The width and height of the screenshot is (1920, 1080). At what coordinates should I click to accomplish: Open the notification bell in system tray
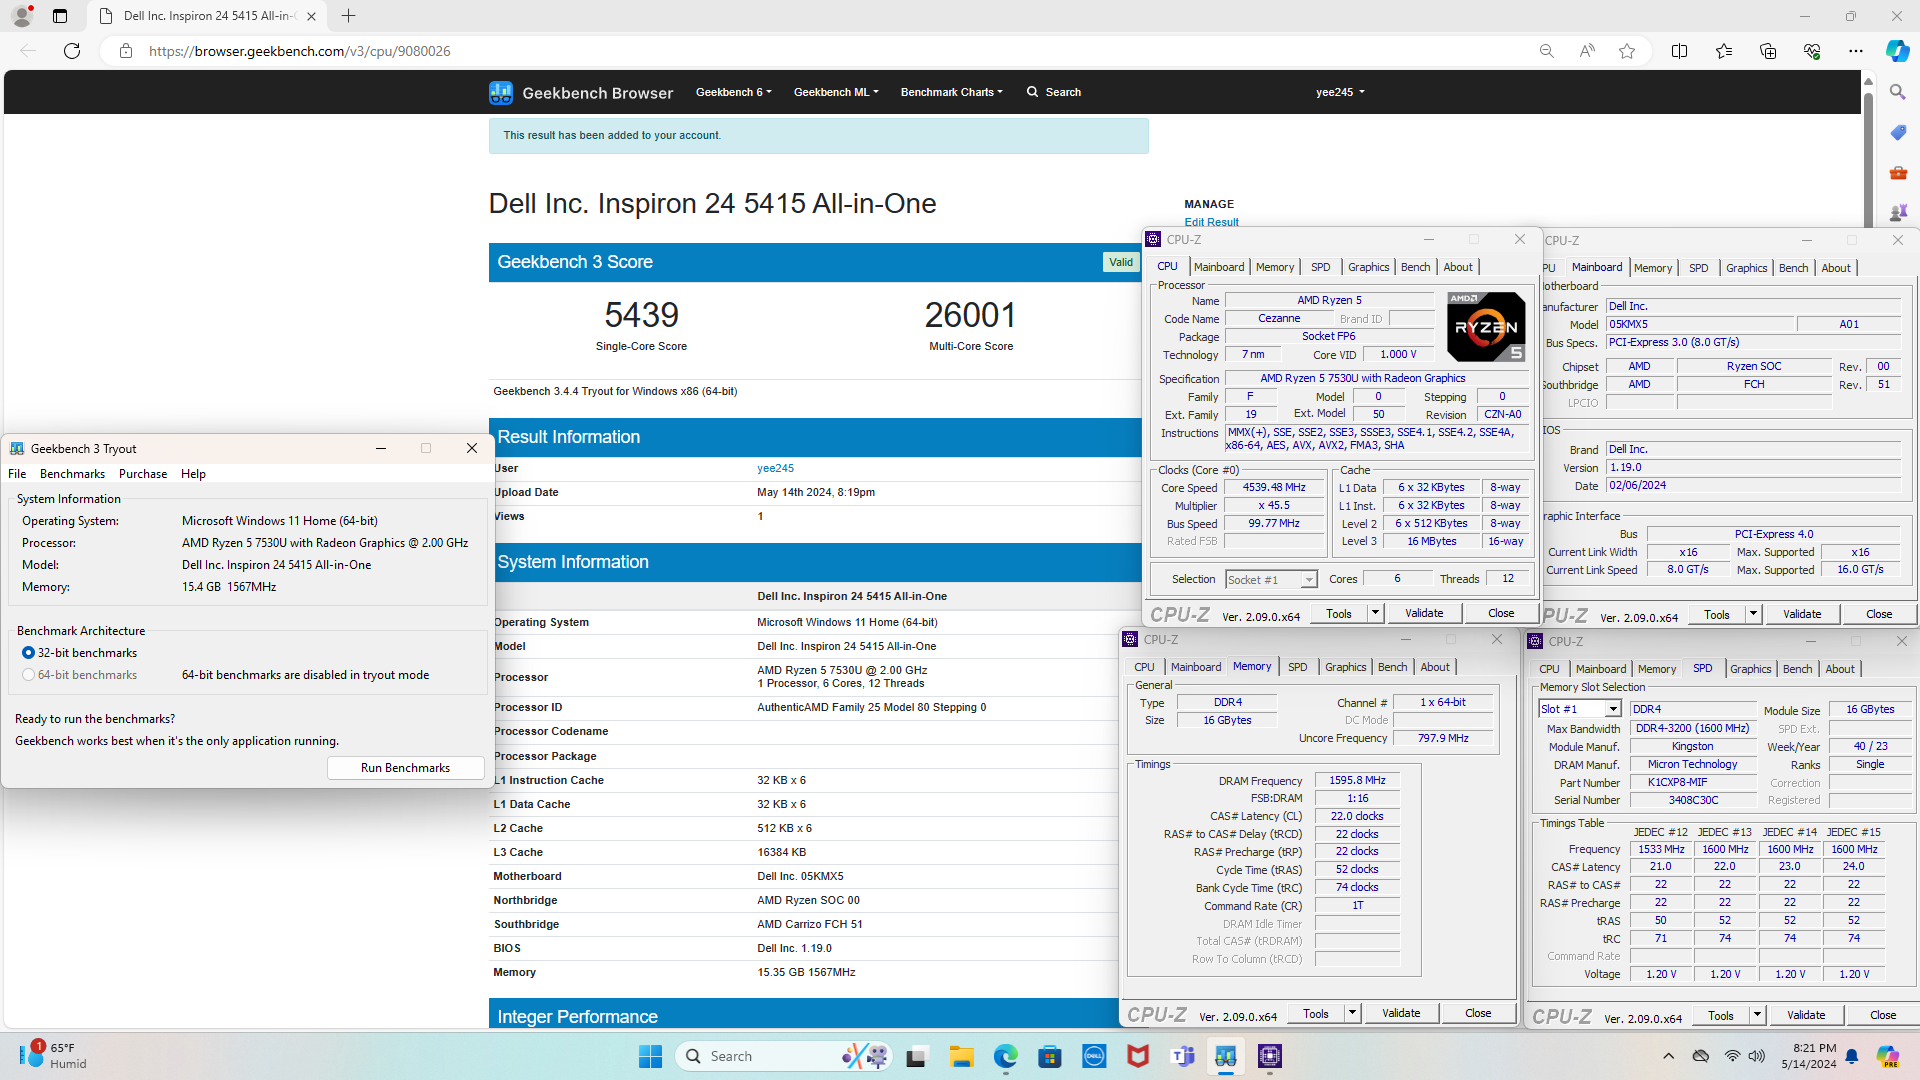pyautogui.click(x=1852, y=1056)
